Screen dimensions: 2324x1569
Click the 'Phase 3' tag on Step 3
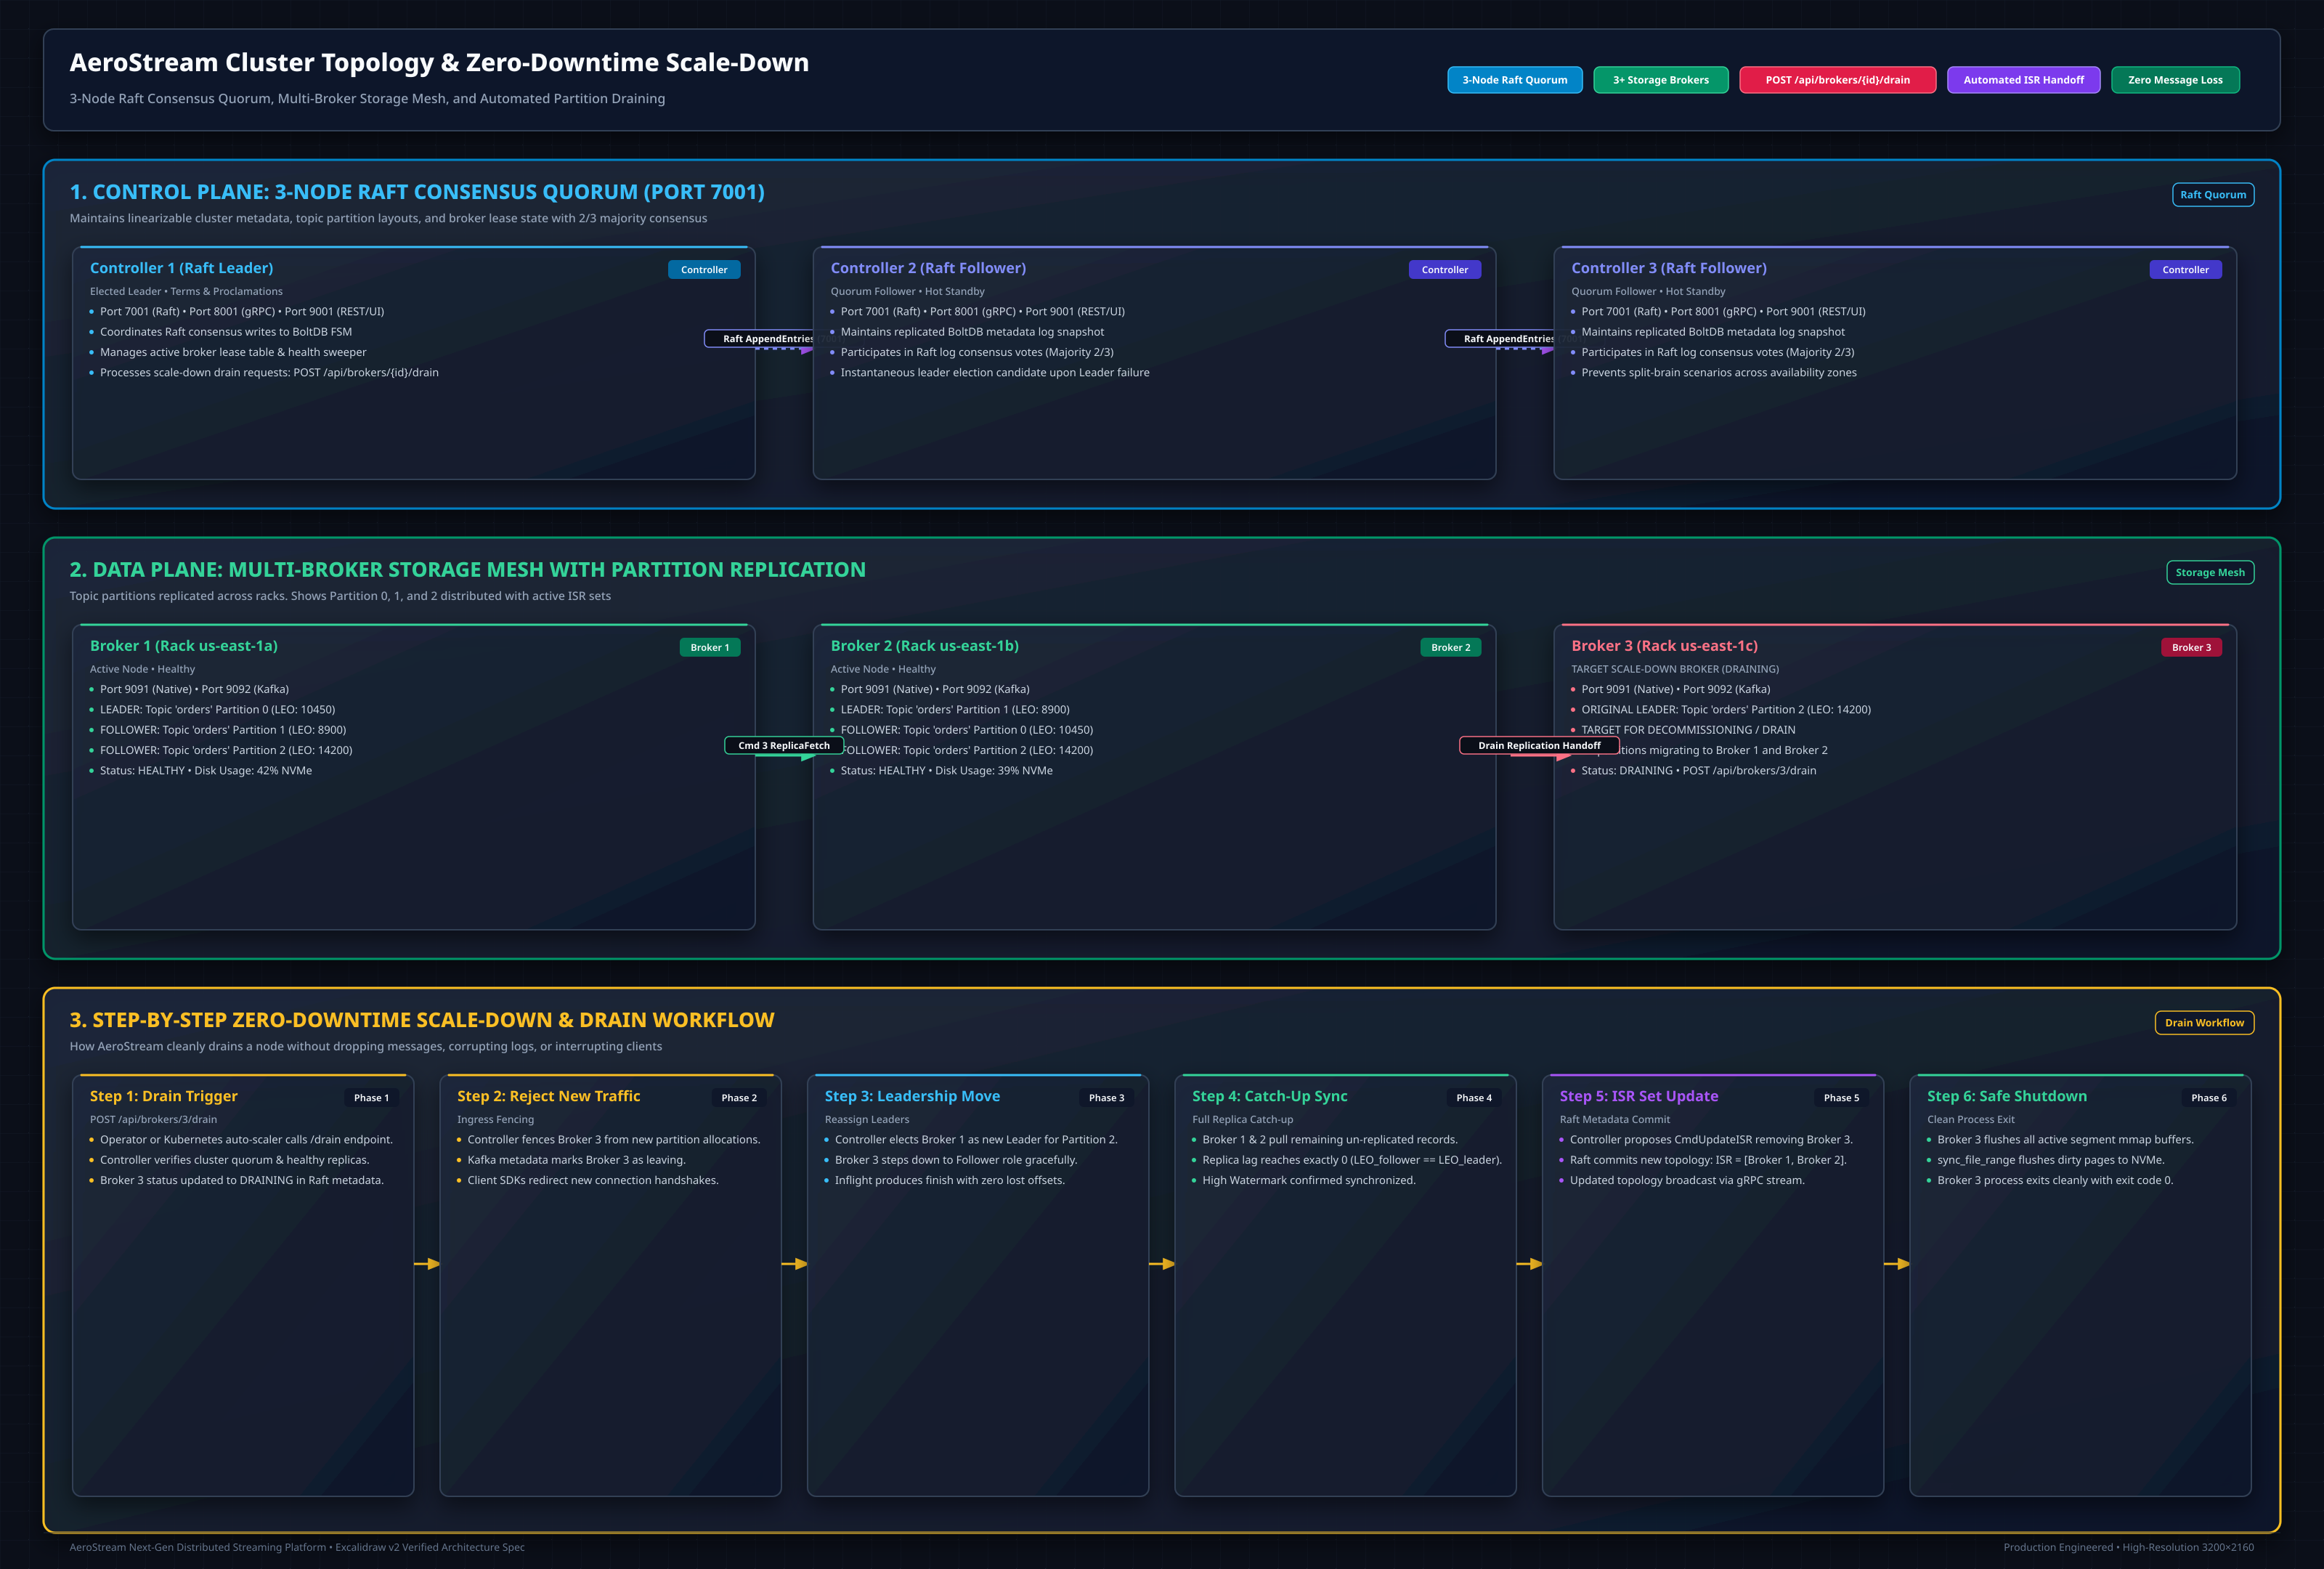[x=1106, y=1097]
